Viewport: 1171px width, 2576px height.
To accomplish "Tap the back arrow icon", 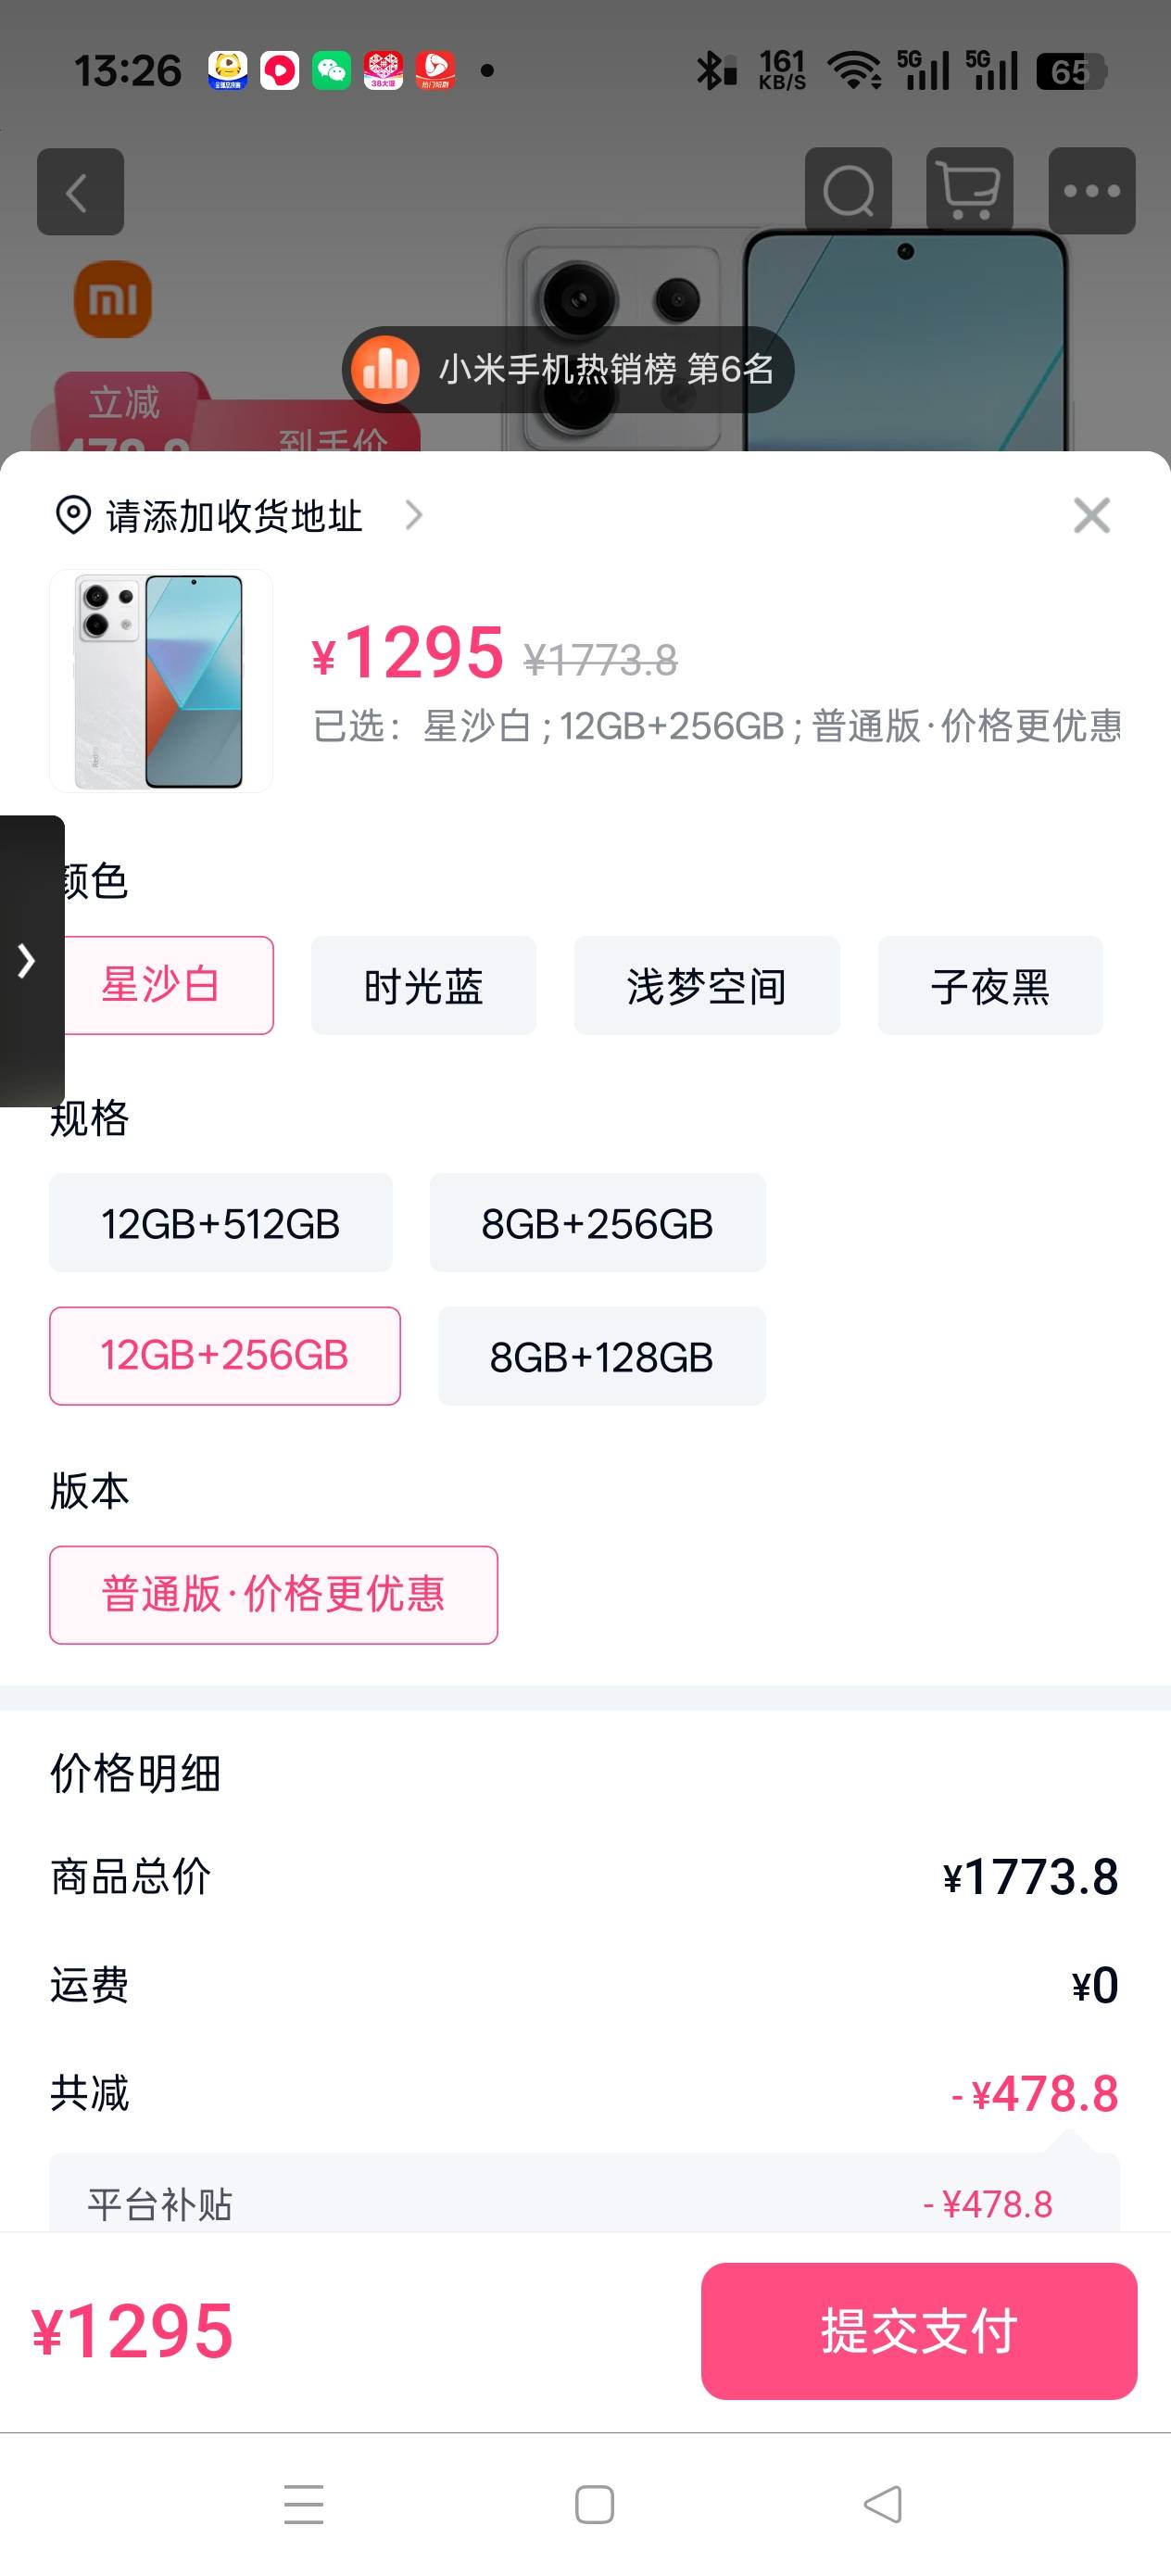I will click(x=80, y=192).
